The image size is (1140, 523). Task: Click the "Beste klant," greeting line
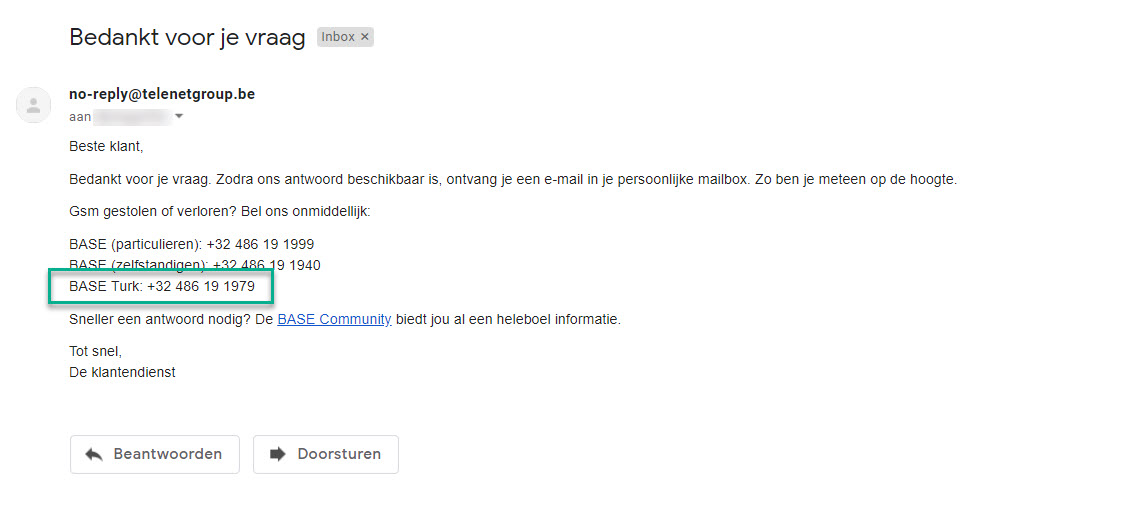click(106, 146)
